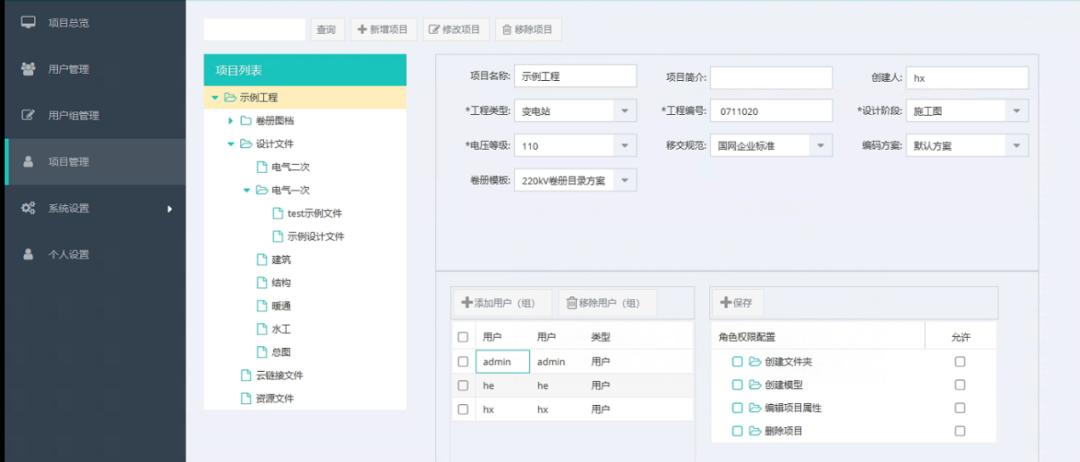The image size is (1080, 462).
Task: Click the 创建模型 folder icon
Action: [755, 385]
